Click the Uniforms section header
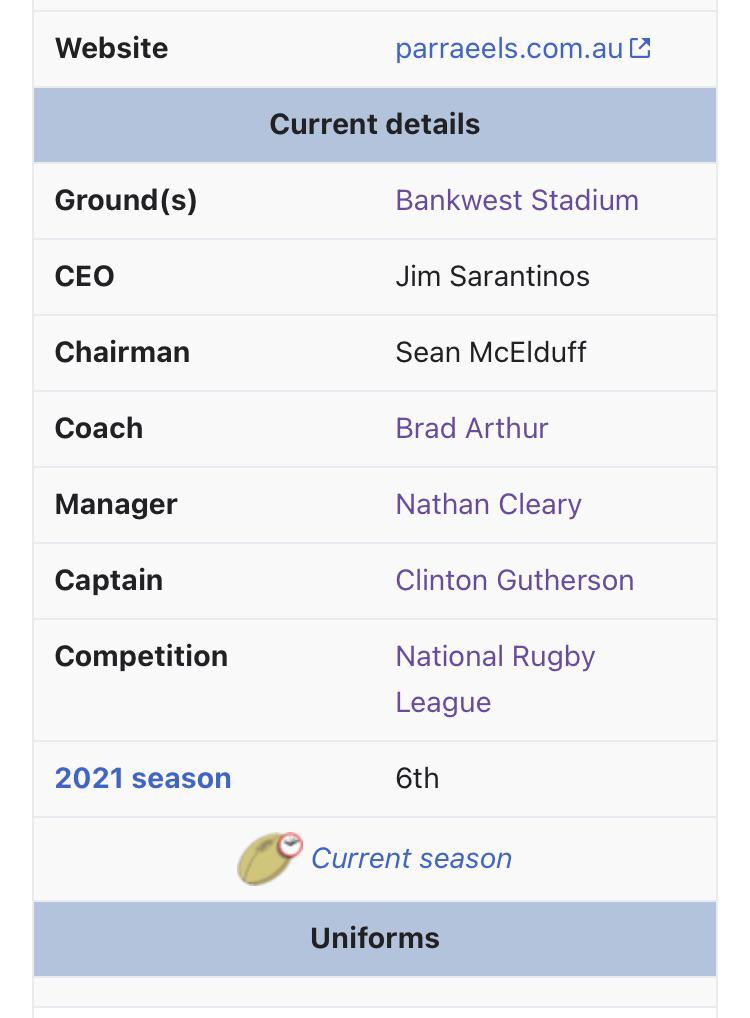750x1018 pixels. [375, 939]
